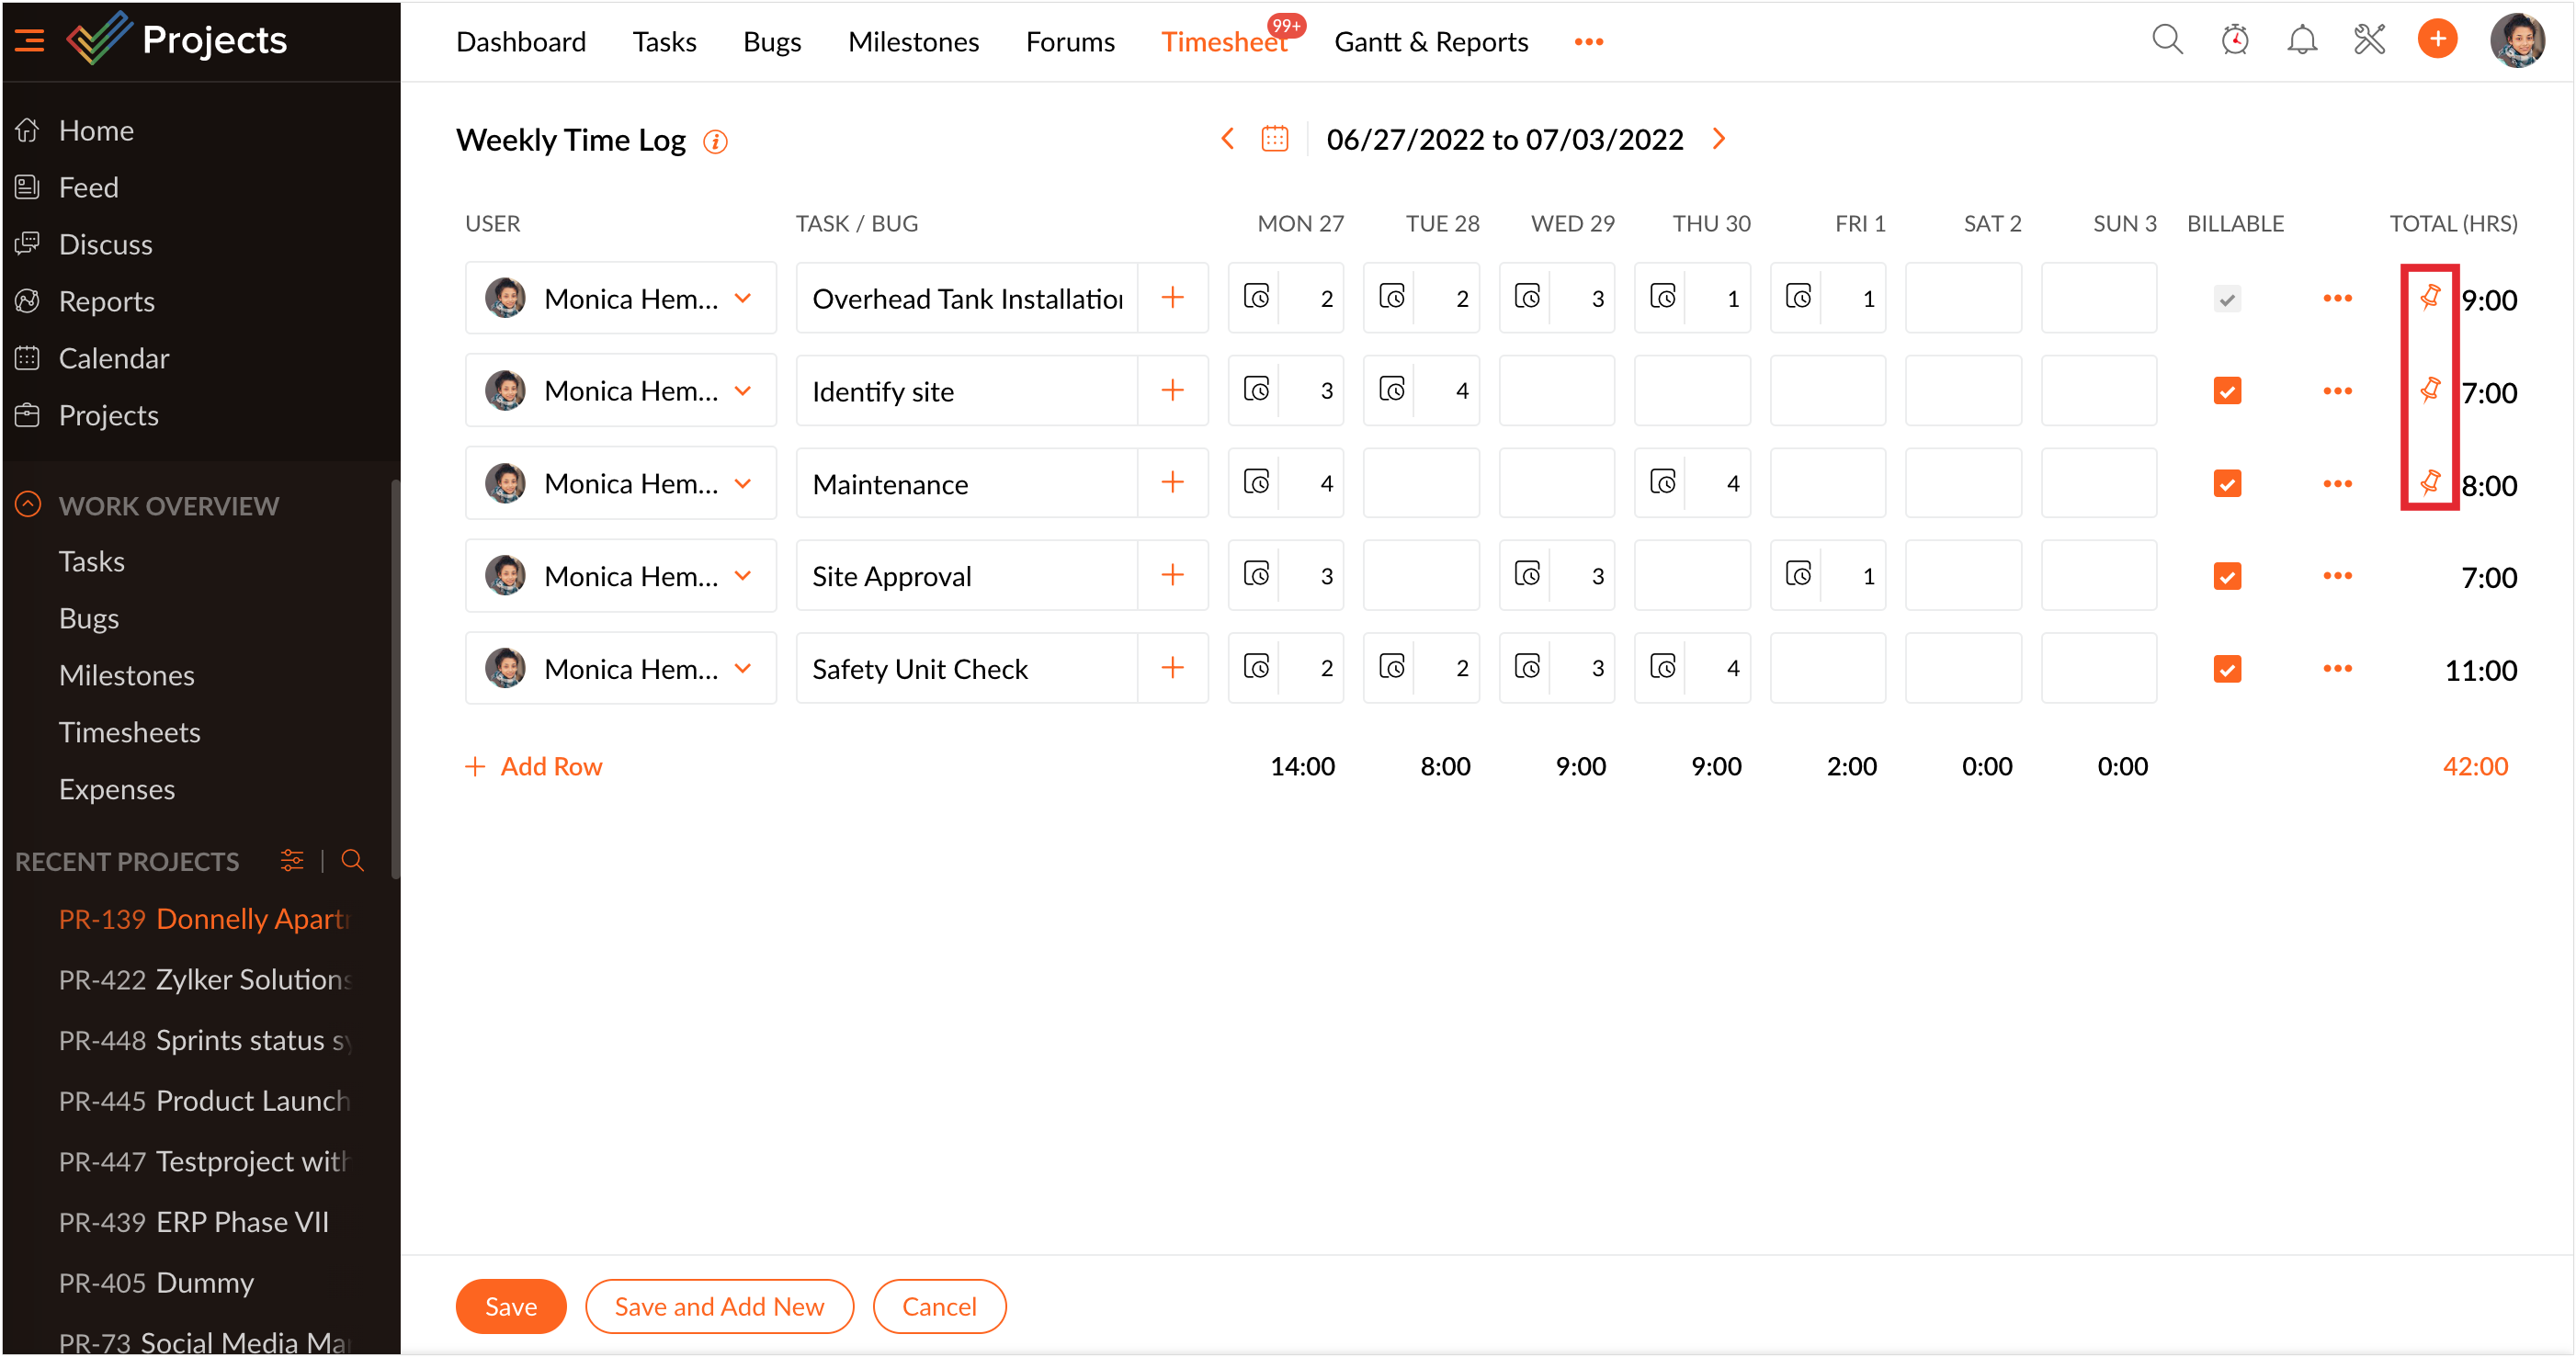2576x1357 pixels.
Task: Toggle billable checkbox for Identify site task
Action: click(2227, 390)
